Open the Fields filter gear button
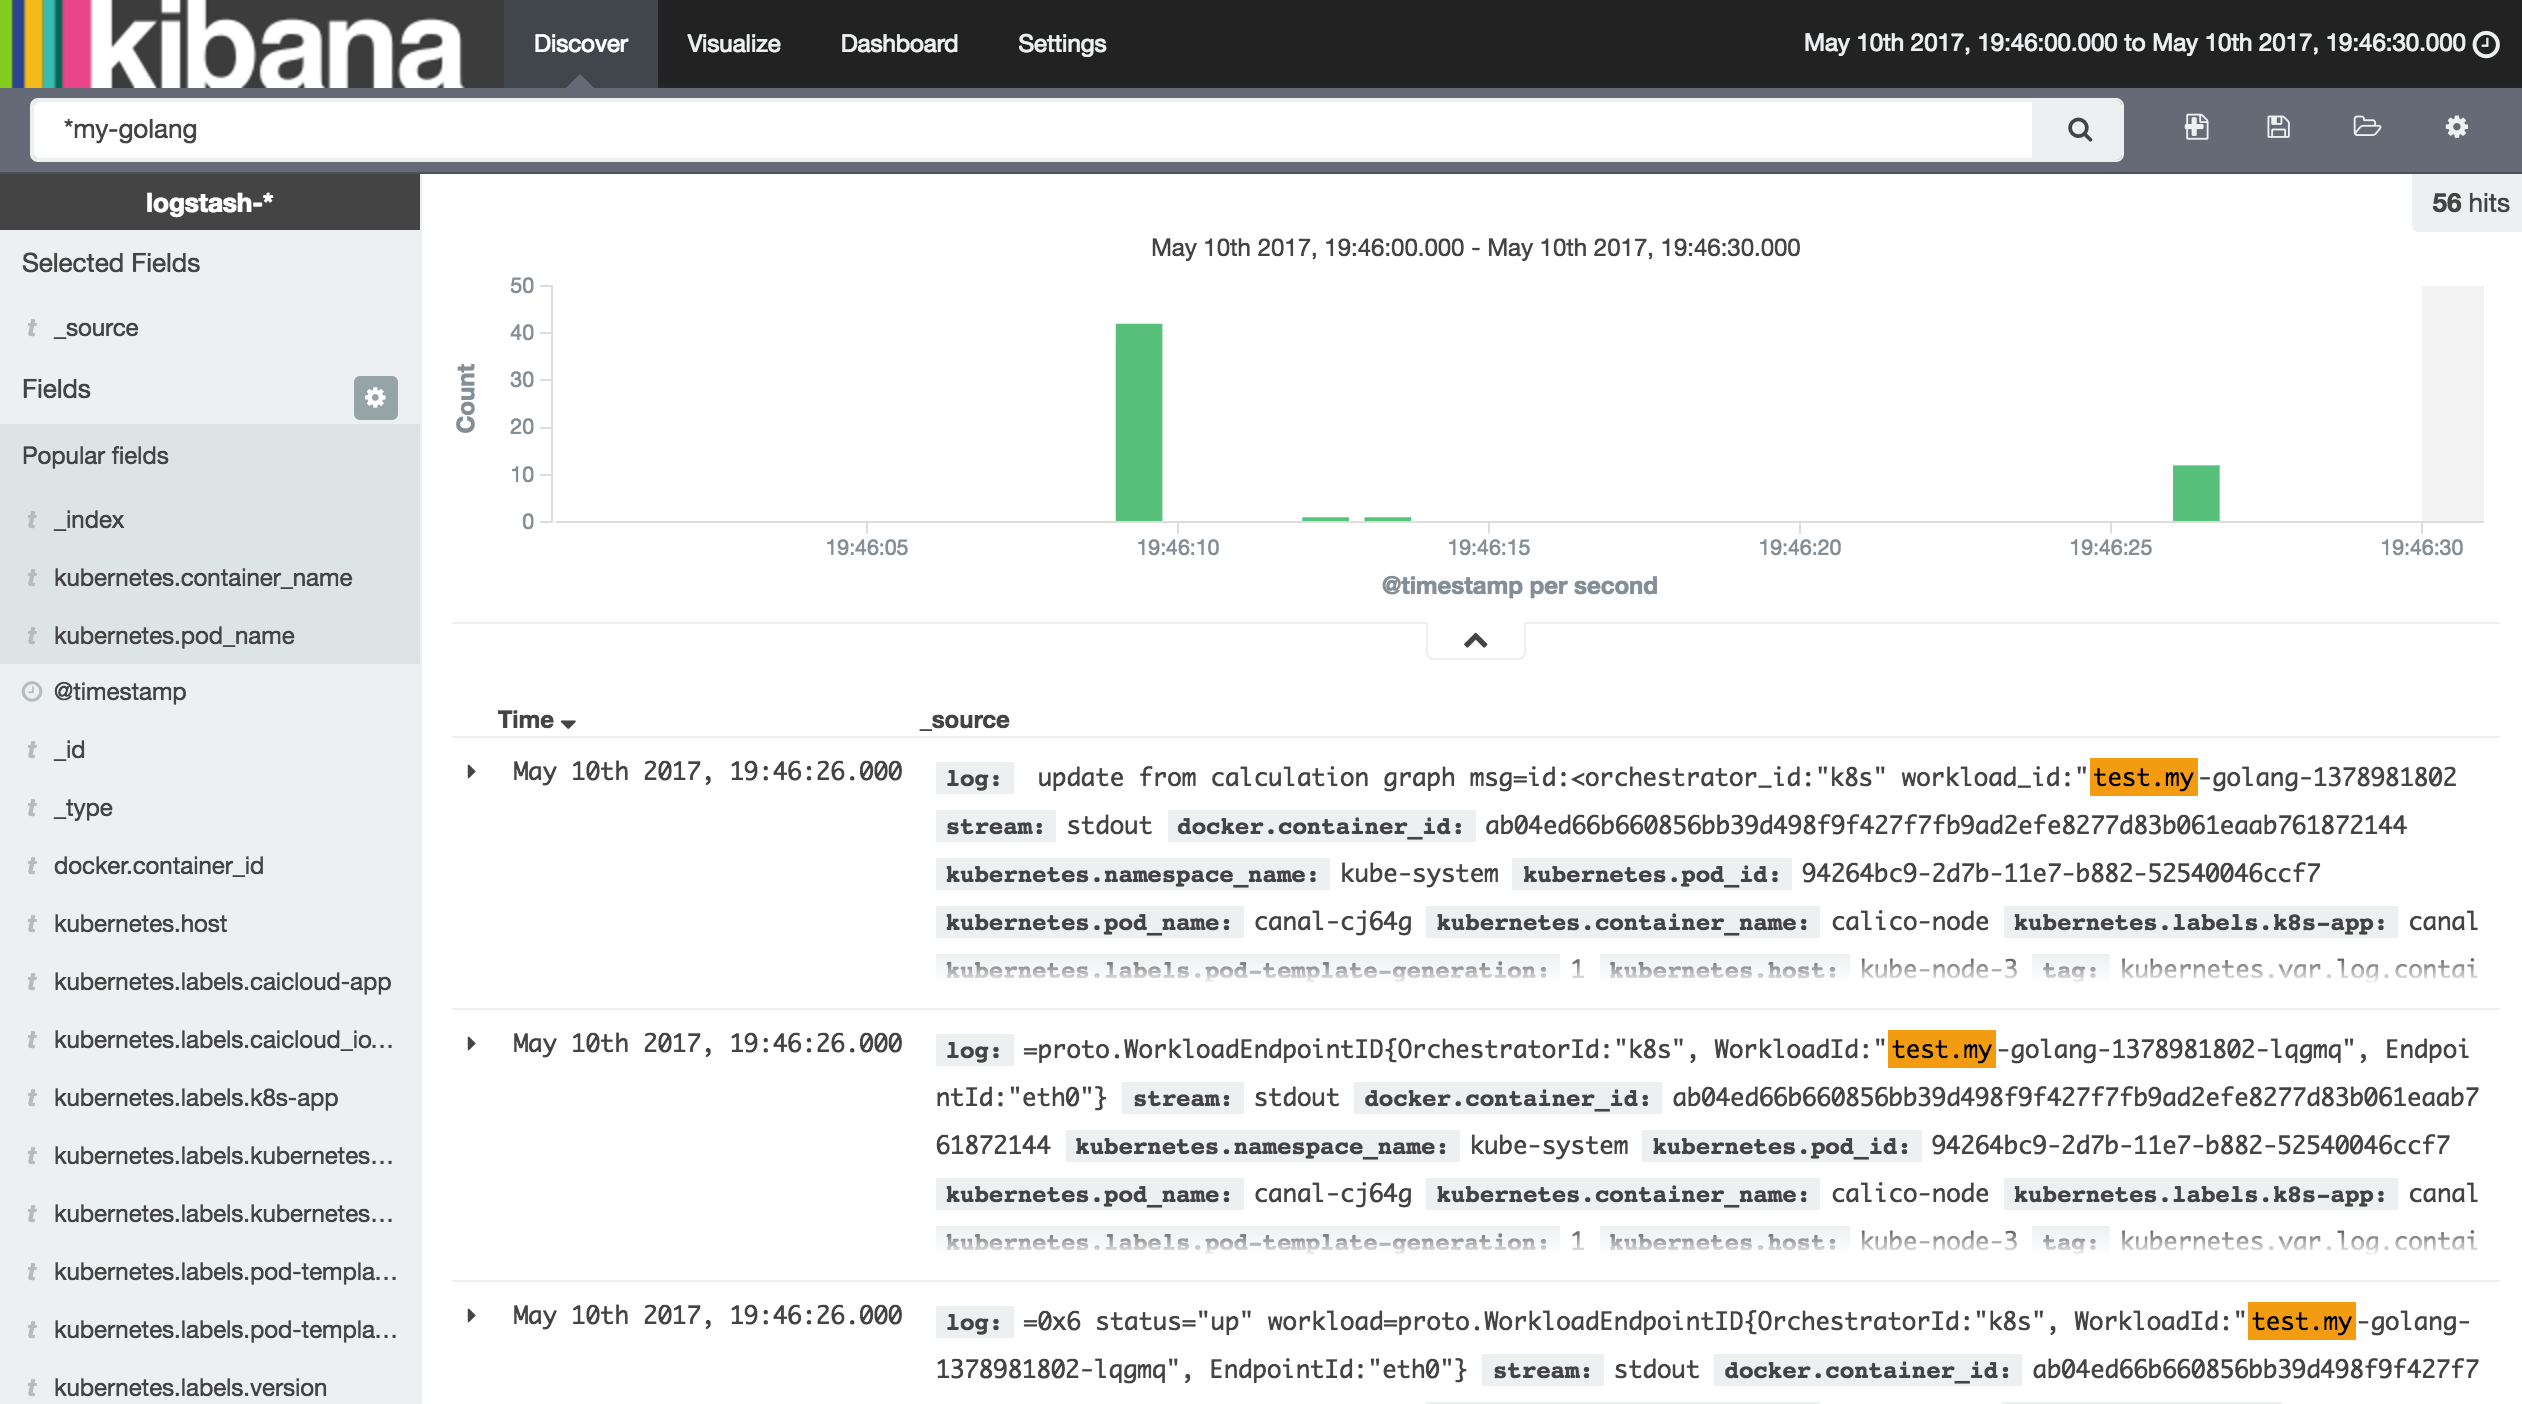The height and width of the screenshot is (1404, 2522). tap(375, 398)
